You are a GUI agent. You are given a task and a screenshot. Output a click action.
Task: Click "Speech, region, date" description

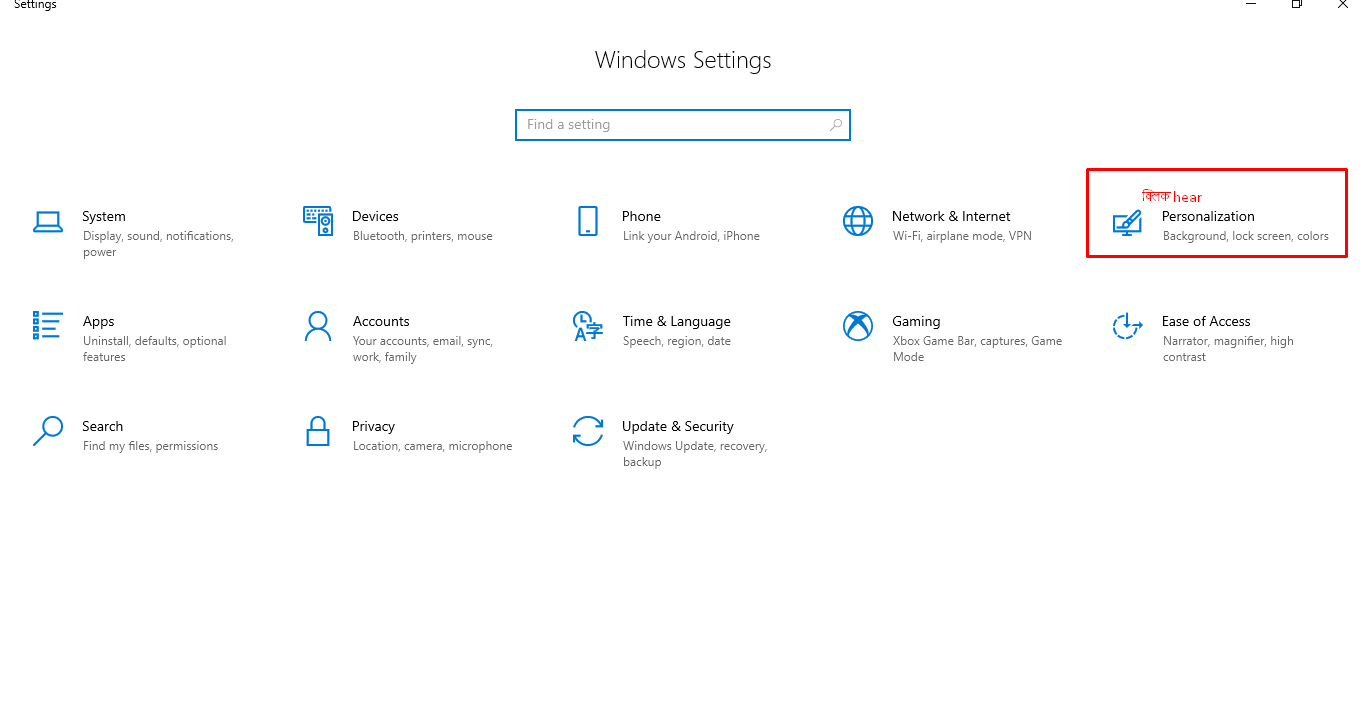677,341
